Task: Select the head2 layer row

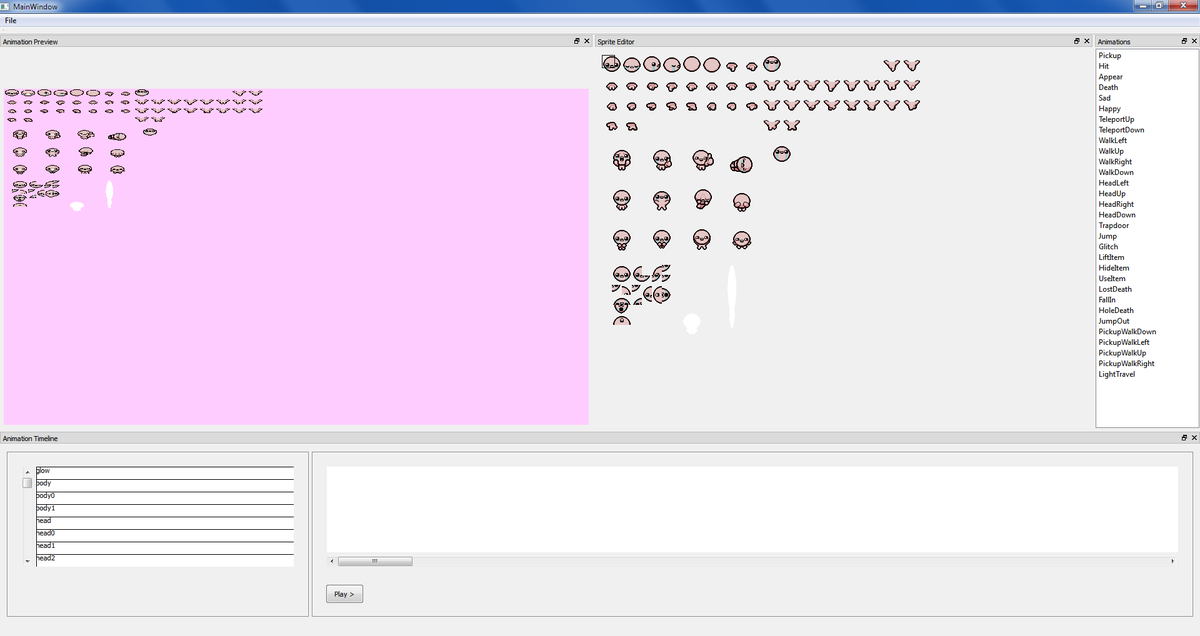Action: click(x=165, y=560)
